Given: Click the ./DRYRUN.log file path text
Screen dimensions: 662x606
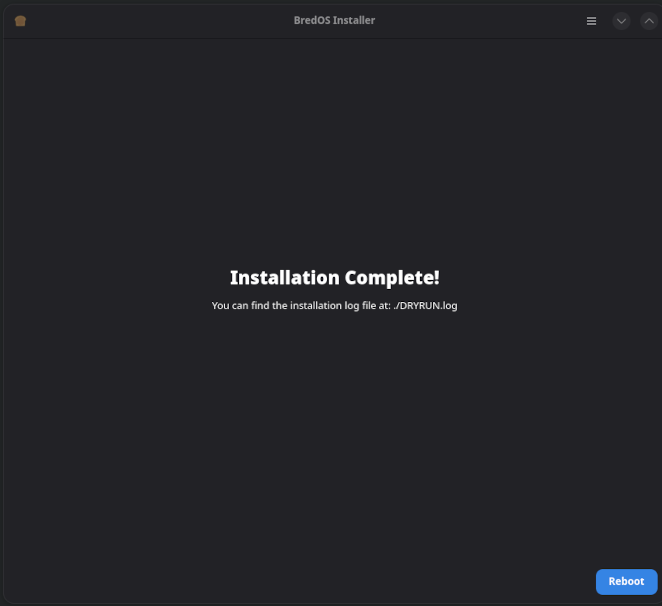Looking at the screenshot, I should (425, 306).
